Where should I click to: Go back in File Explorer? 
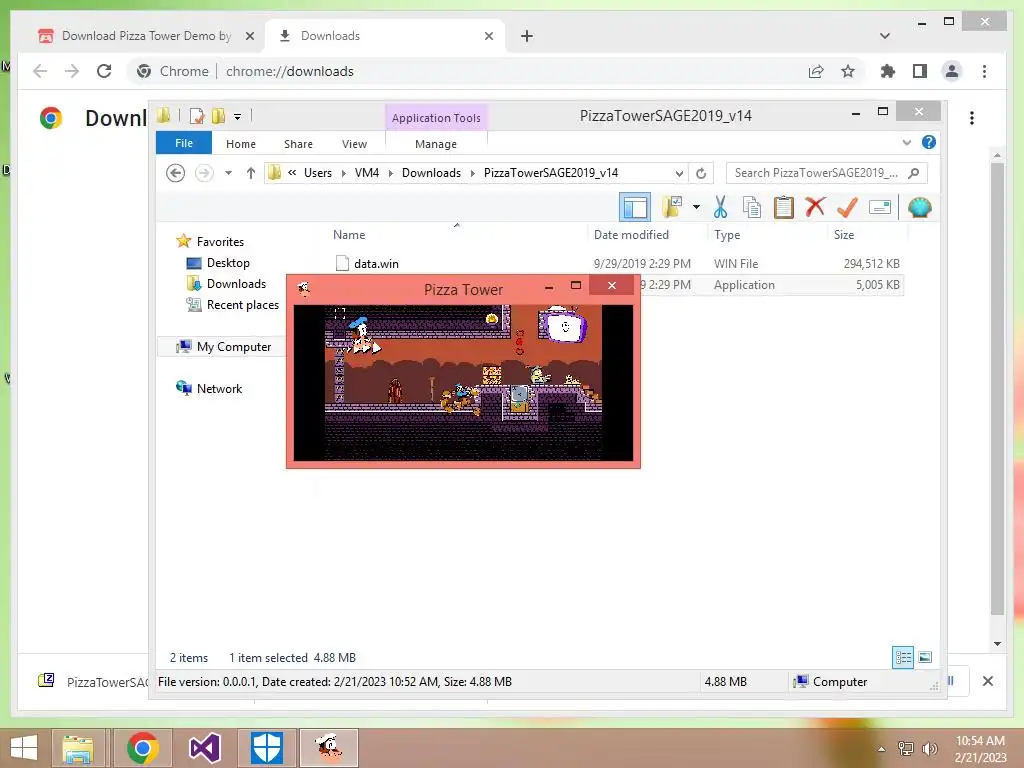point(175,173)
